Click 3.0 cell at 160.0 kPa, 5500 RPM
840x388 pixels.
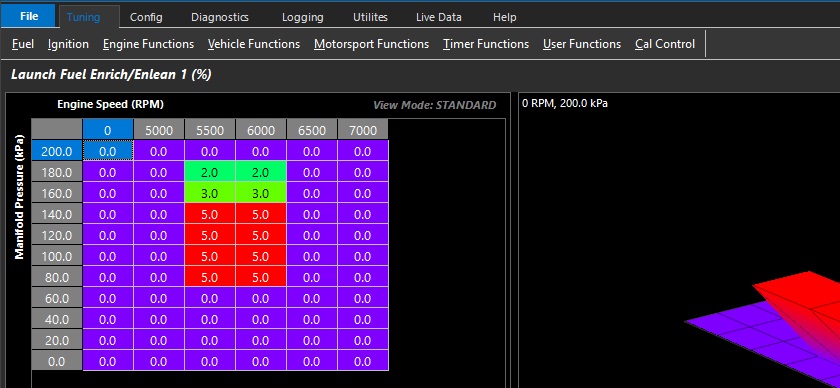point(209,193)
